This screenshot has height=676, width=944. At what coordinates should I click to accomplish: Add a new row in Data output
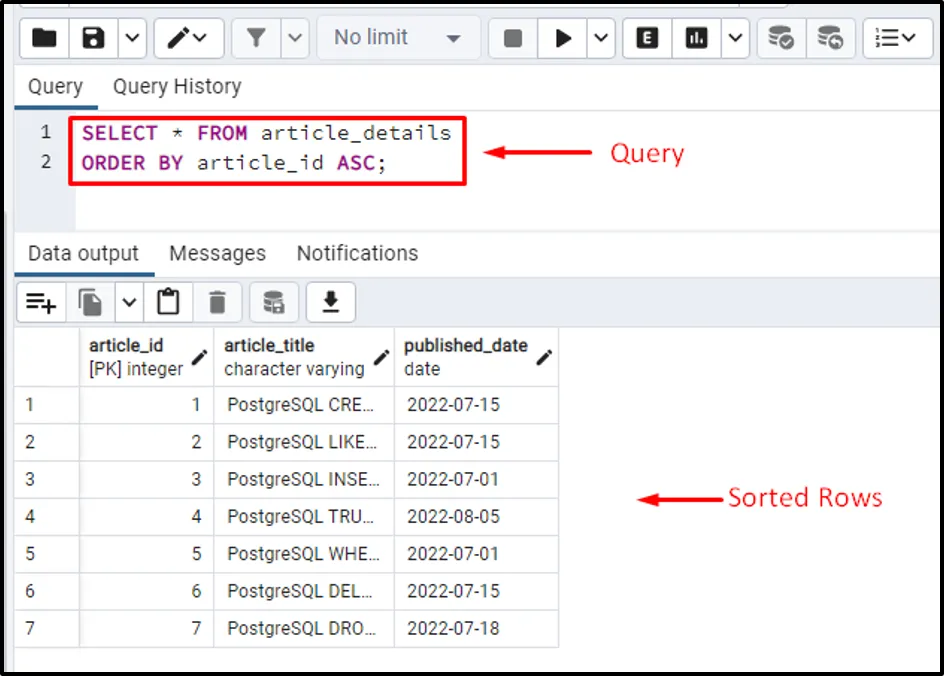[41, 302]
